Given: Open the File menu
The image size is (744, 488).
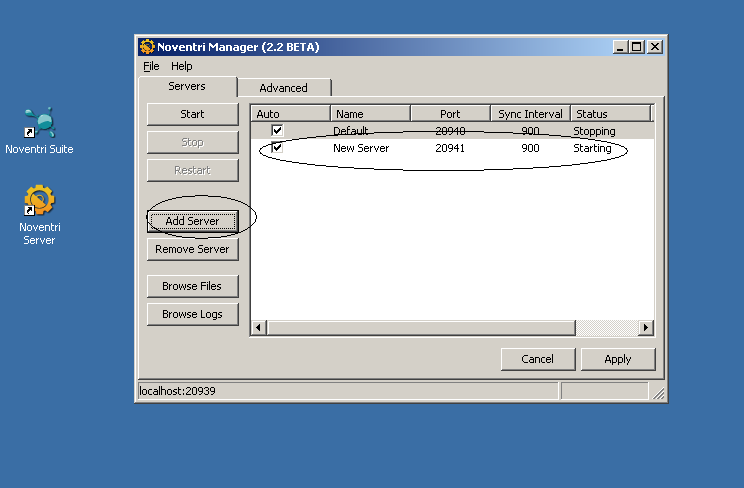Looking at the screenshot, I should (x=151, y=66).
